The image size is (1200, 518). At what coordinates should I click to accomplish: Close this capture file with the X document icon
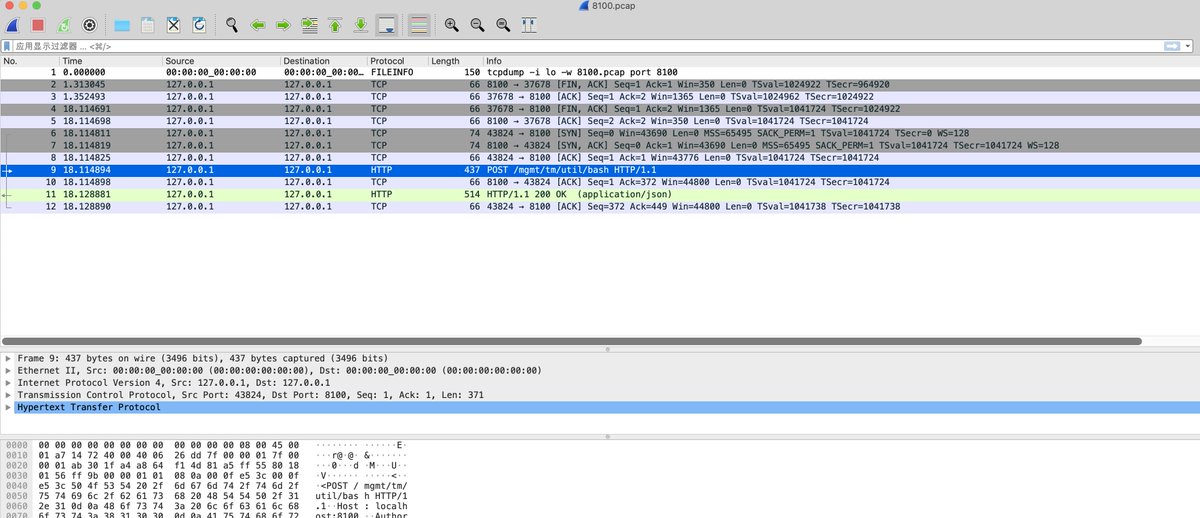[173, 24]
